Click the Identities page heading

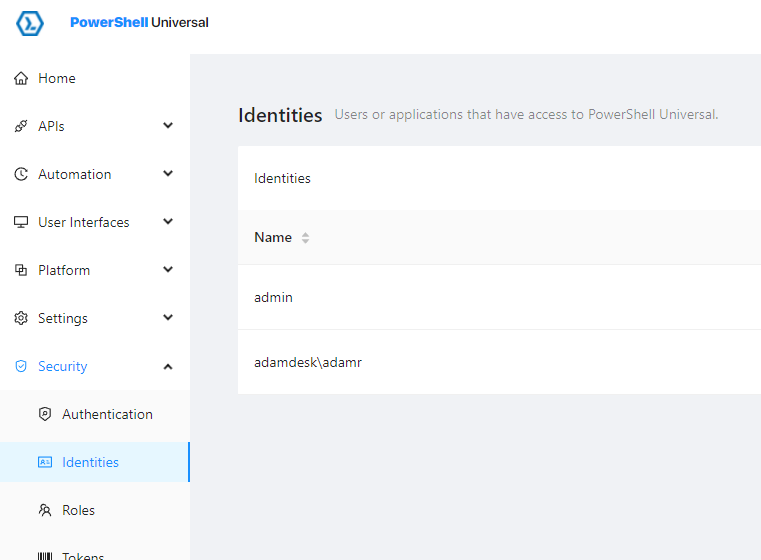280,115
